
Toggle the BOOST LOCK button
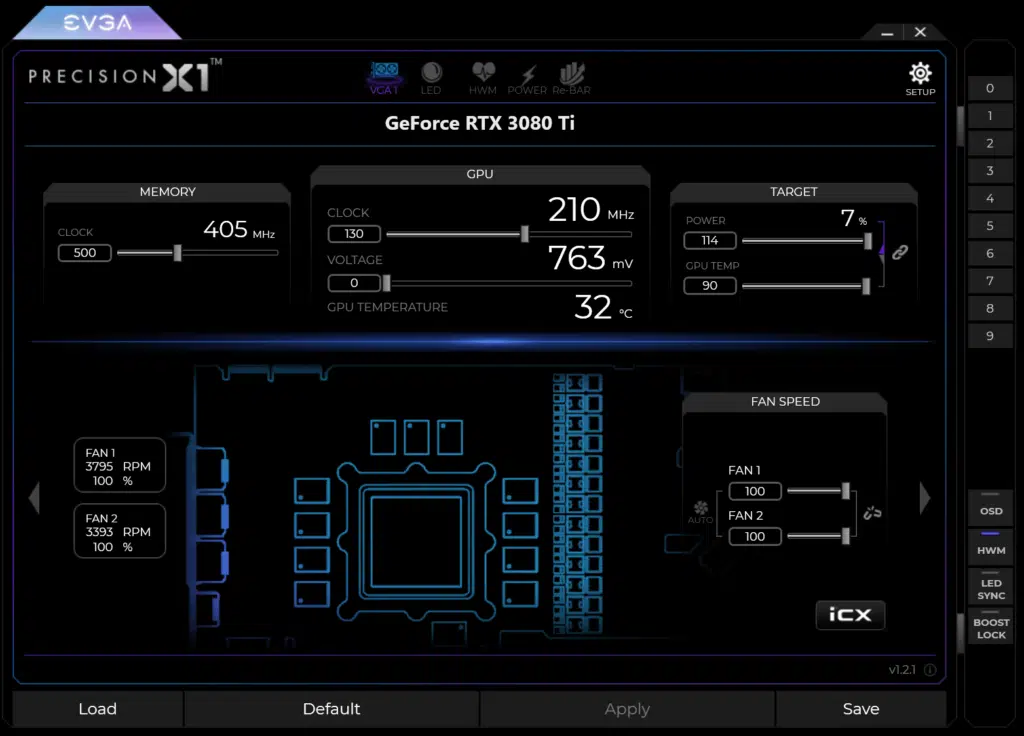pos(990,626)
